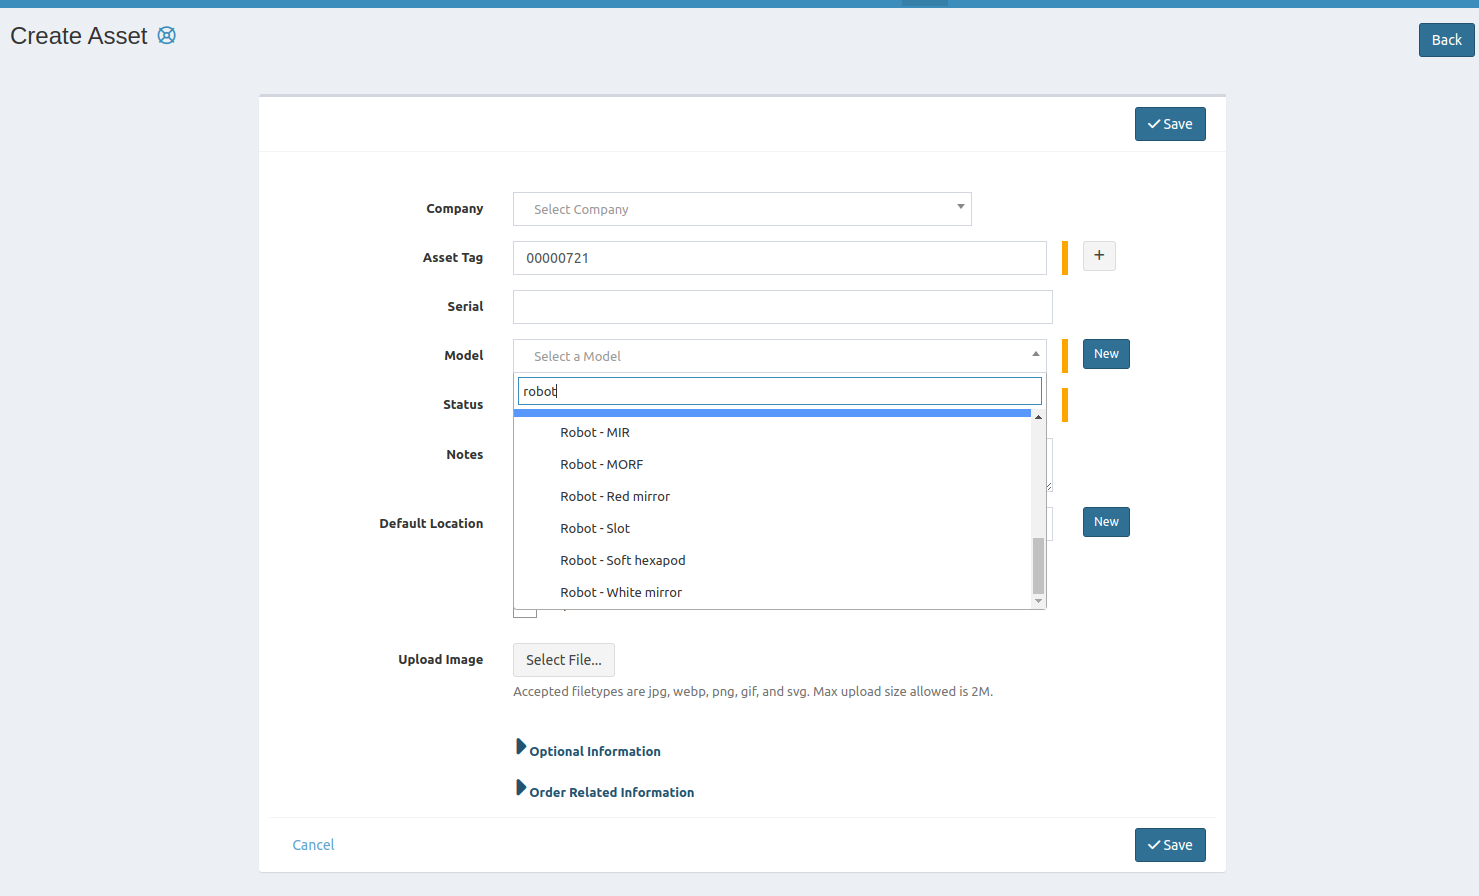Click Select File to upload an image
The width and height of the screenshot is (1479, 896).
click(x=563, y=660)
